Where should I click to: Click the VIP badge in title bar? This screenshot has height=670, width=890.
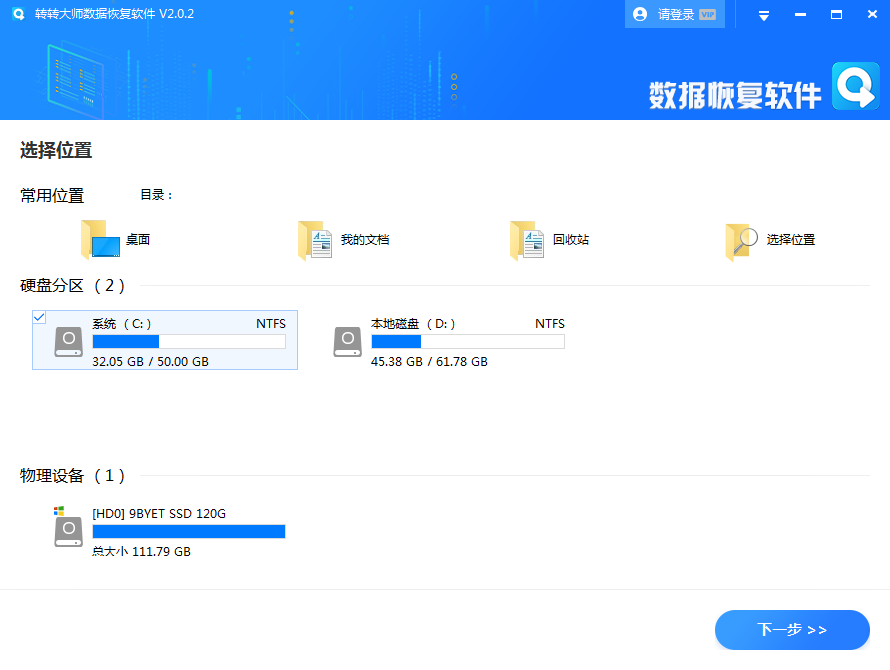pos(707,15)
